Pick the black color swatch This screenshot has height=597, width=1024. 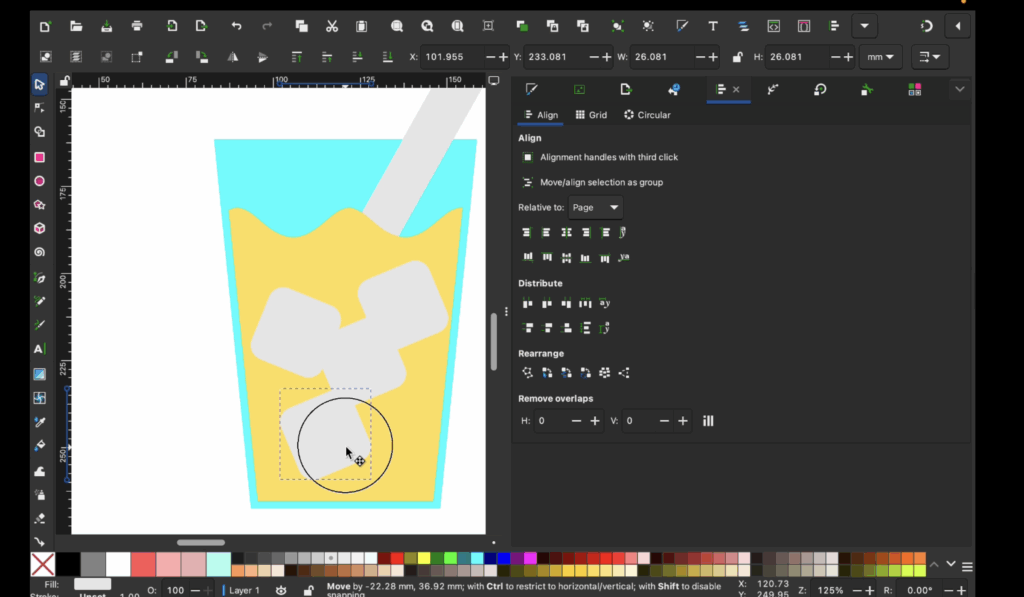[68, 564]
